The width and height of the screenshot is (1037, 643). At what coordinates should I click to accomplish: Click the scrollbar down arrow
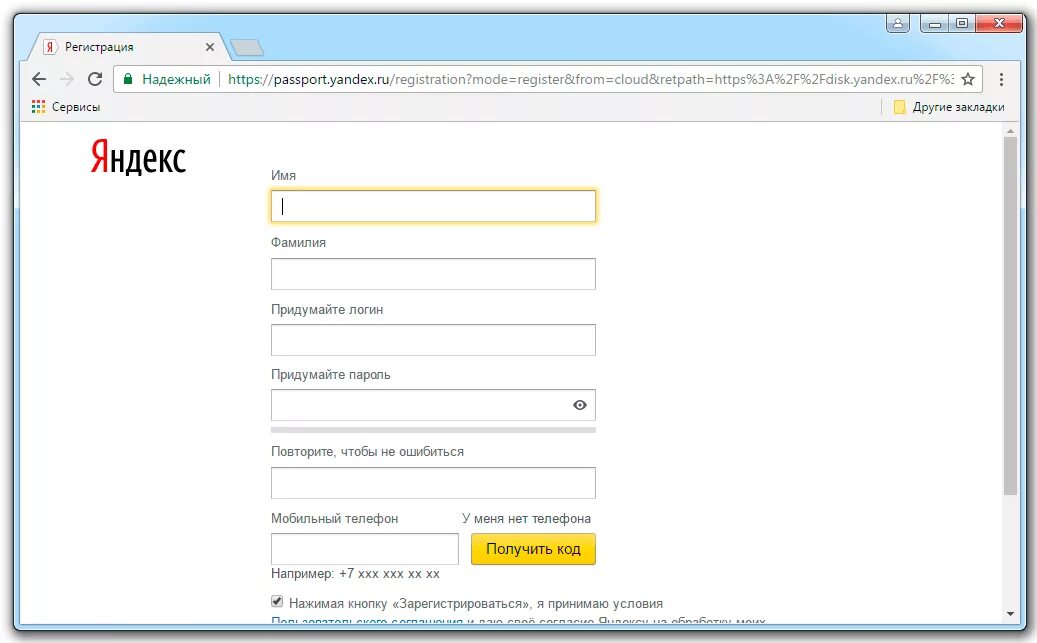[x=1010, y=614]
